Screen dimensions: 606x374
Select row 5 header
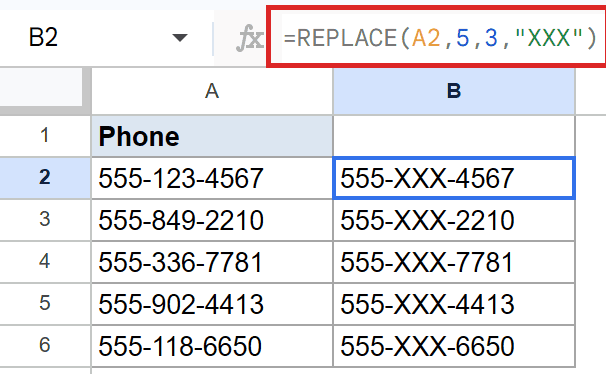pyautogui.click(x=45, y=304)
